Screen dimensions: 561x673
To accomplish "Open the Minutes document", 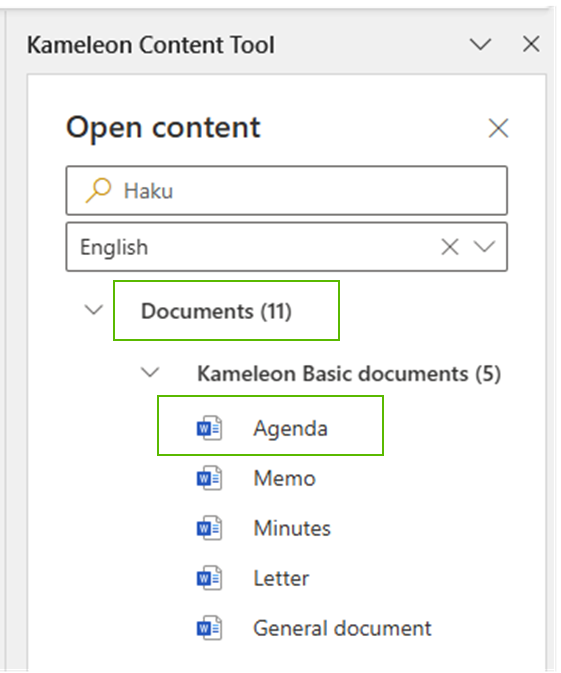I will (292, 528).
